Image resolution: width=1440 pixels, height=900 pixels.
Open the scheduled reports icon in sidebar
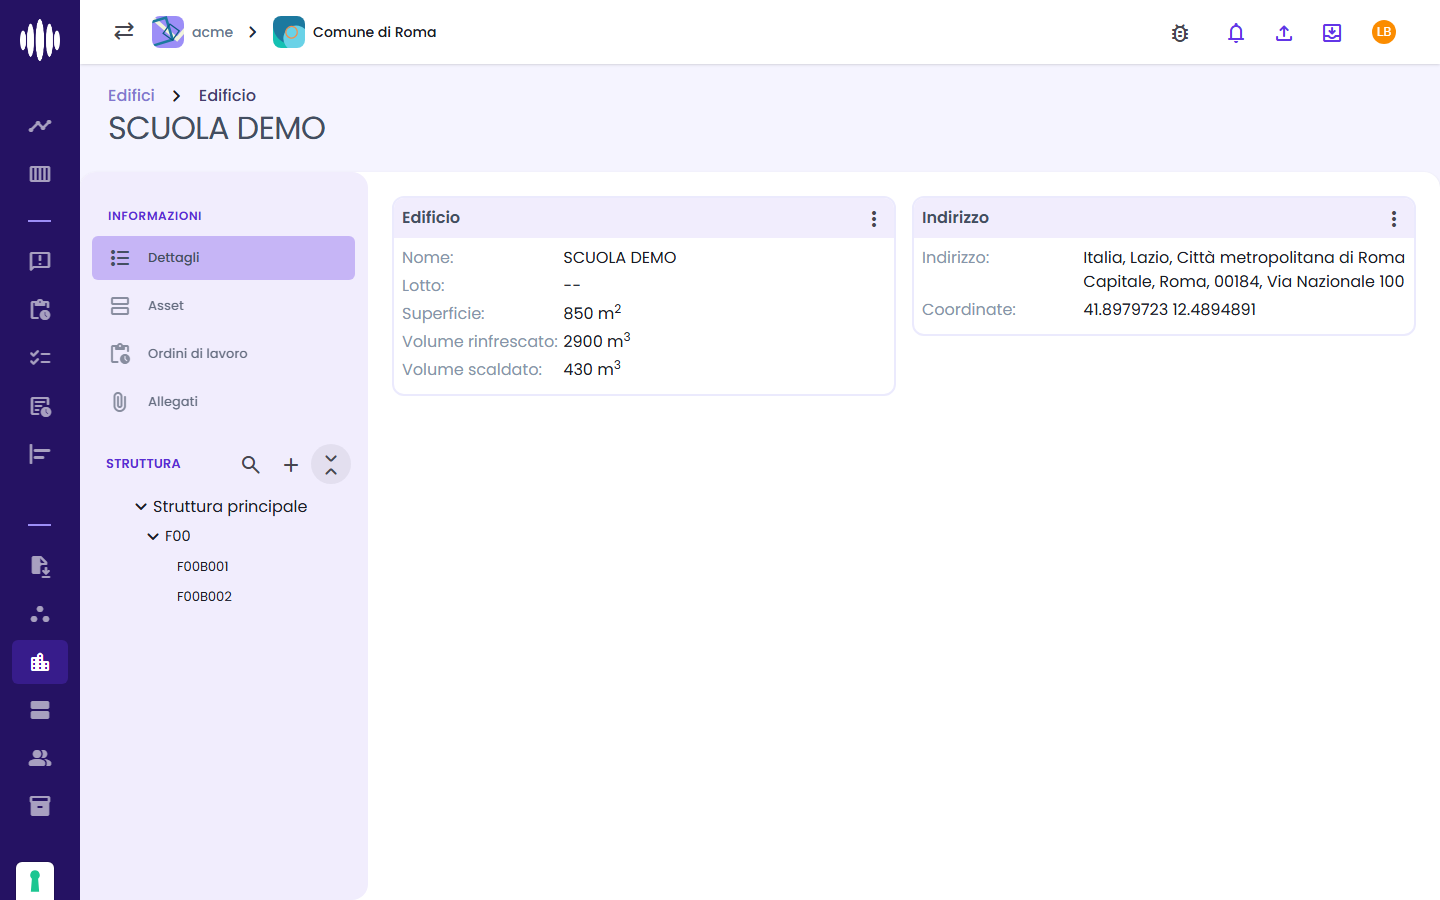click(x=40, y=406)
